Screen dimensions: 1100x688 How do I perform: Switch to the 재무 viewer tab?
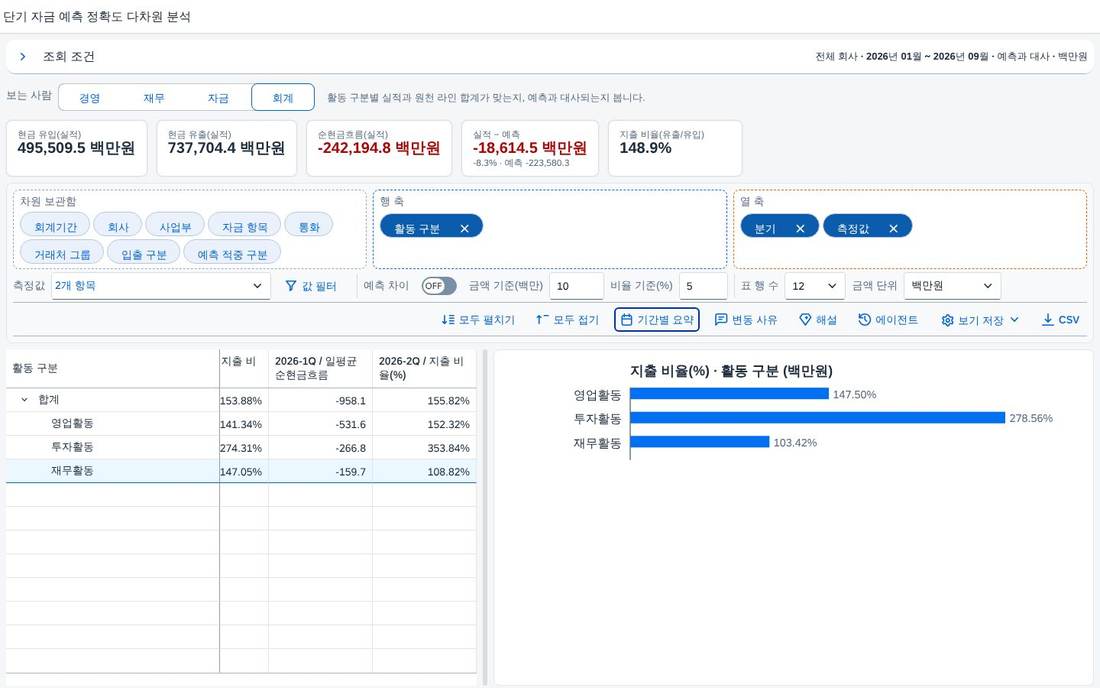coord(154,98)
